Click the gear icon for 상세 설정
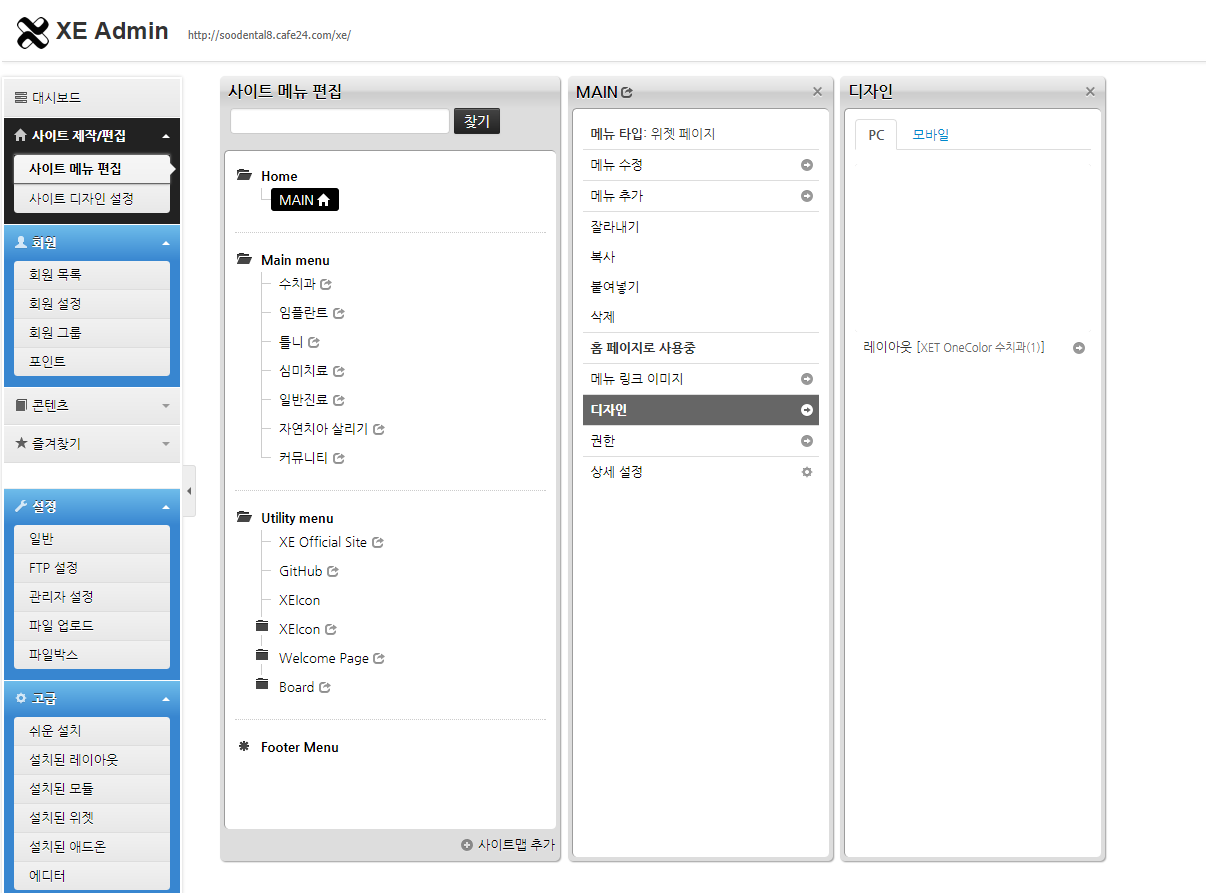Screen dimensions: 1206x893 pos(807,472)
